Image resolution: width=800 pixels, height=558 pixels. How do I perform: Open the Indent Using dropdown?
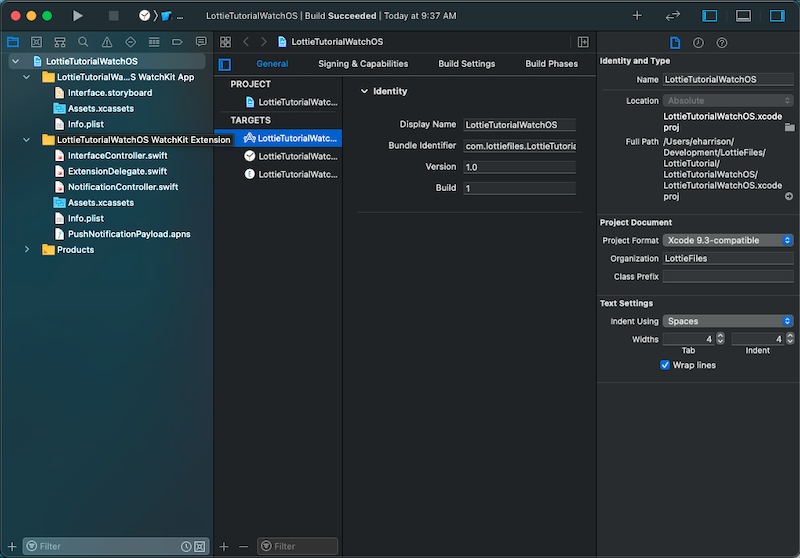pos(728,321)
